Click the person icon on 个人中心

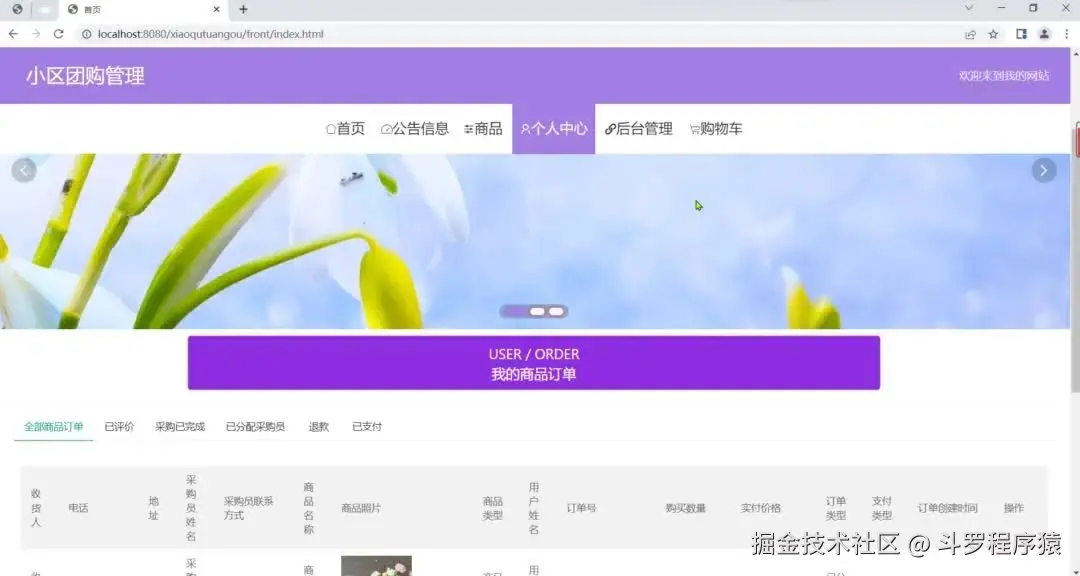coord(527,128)
